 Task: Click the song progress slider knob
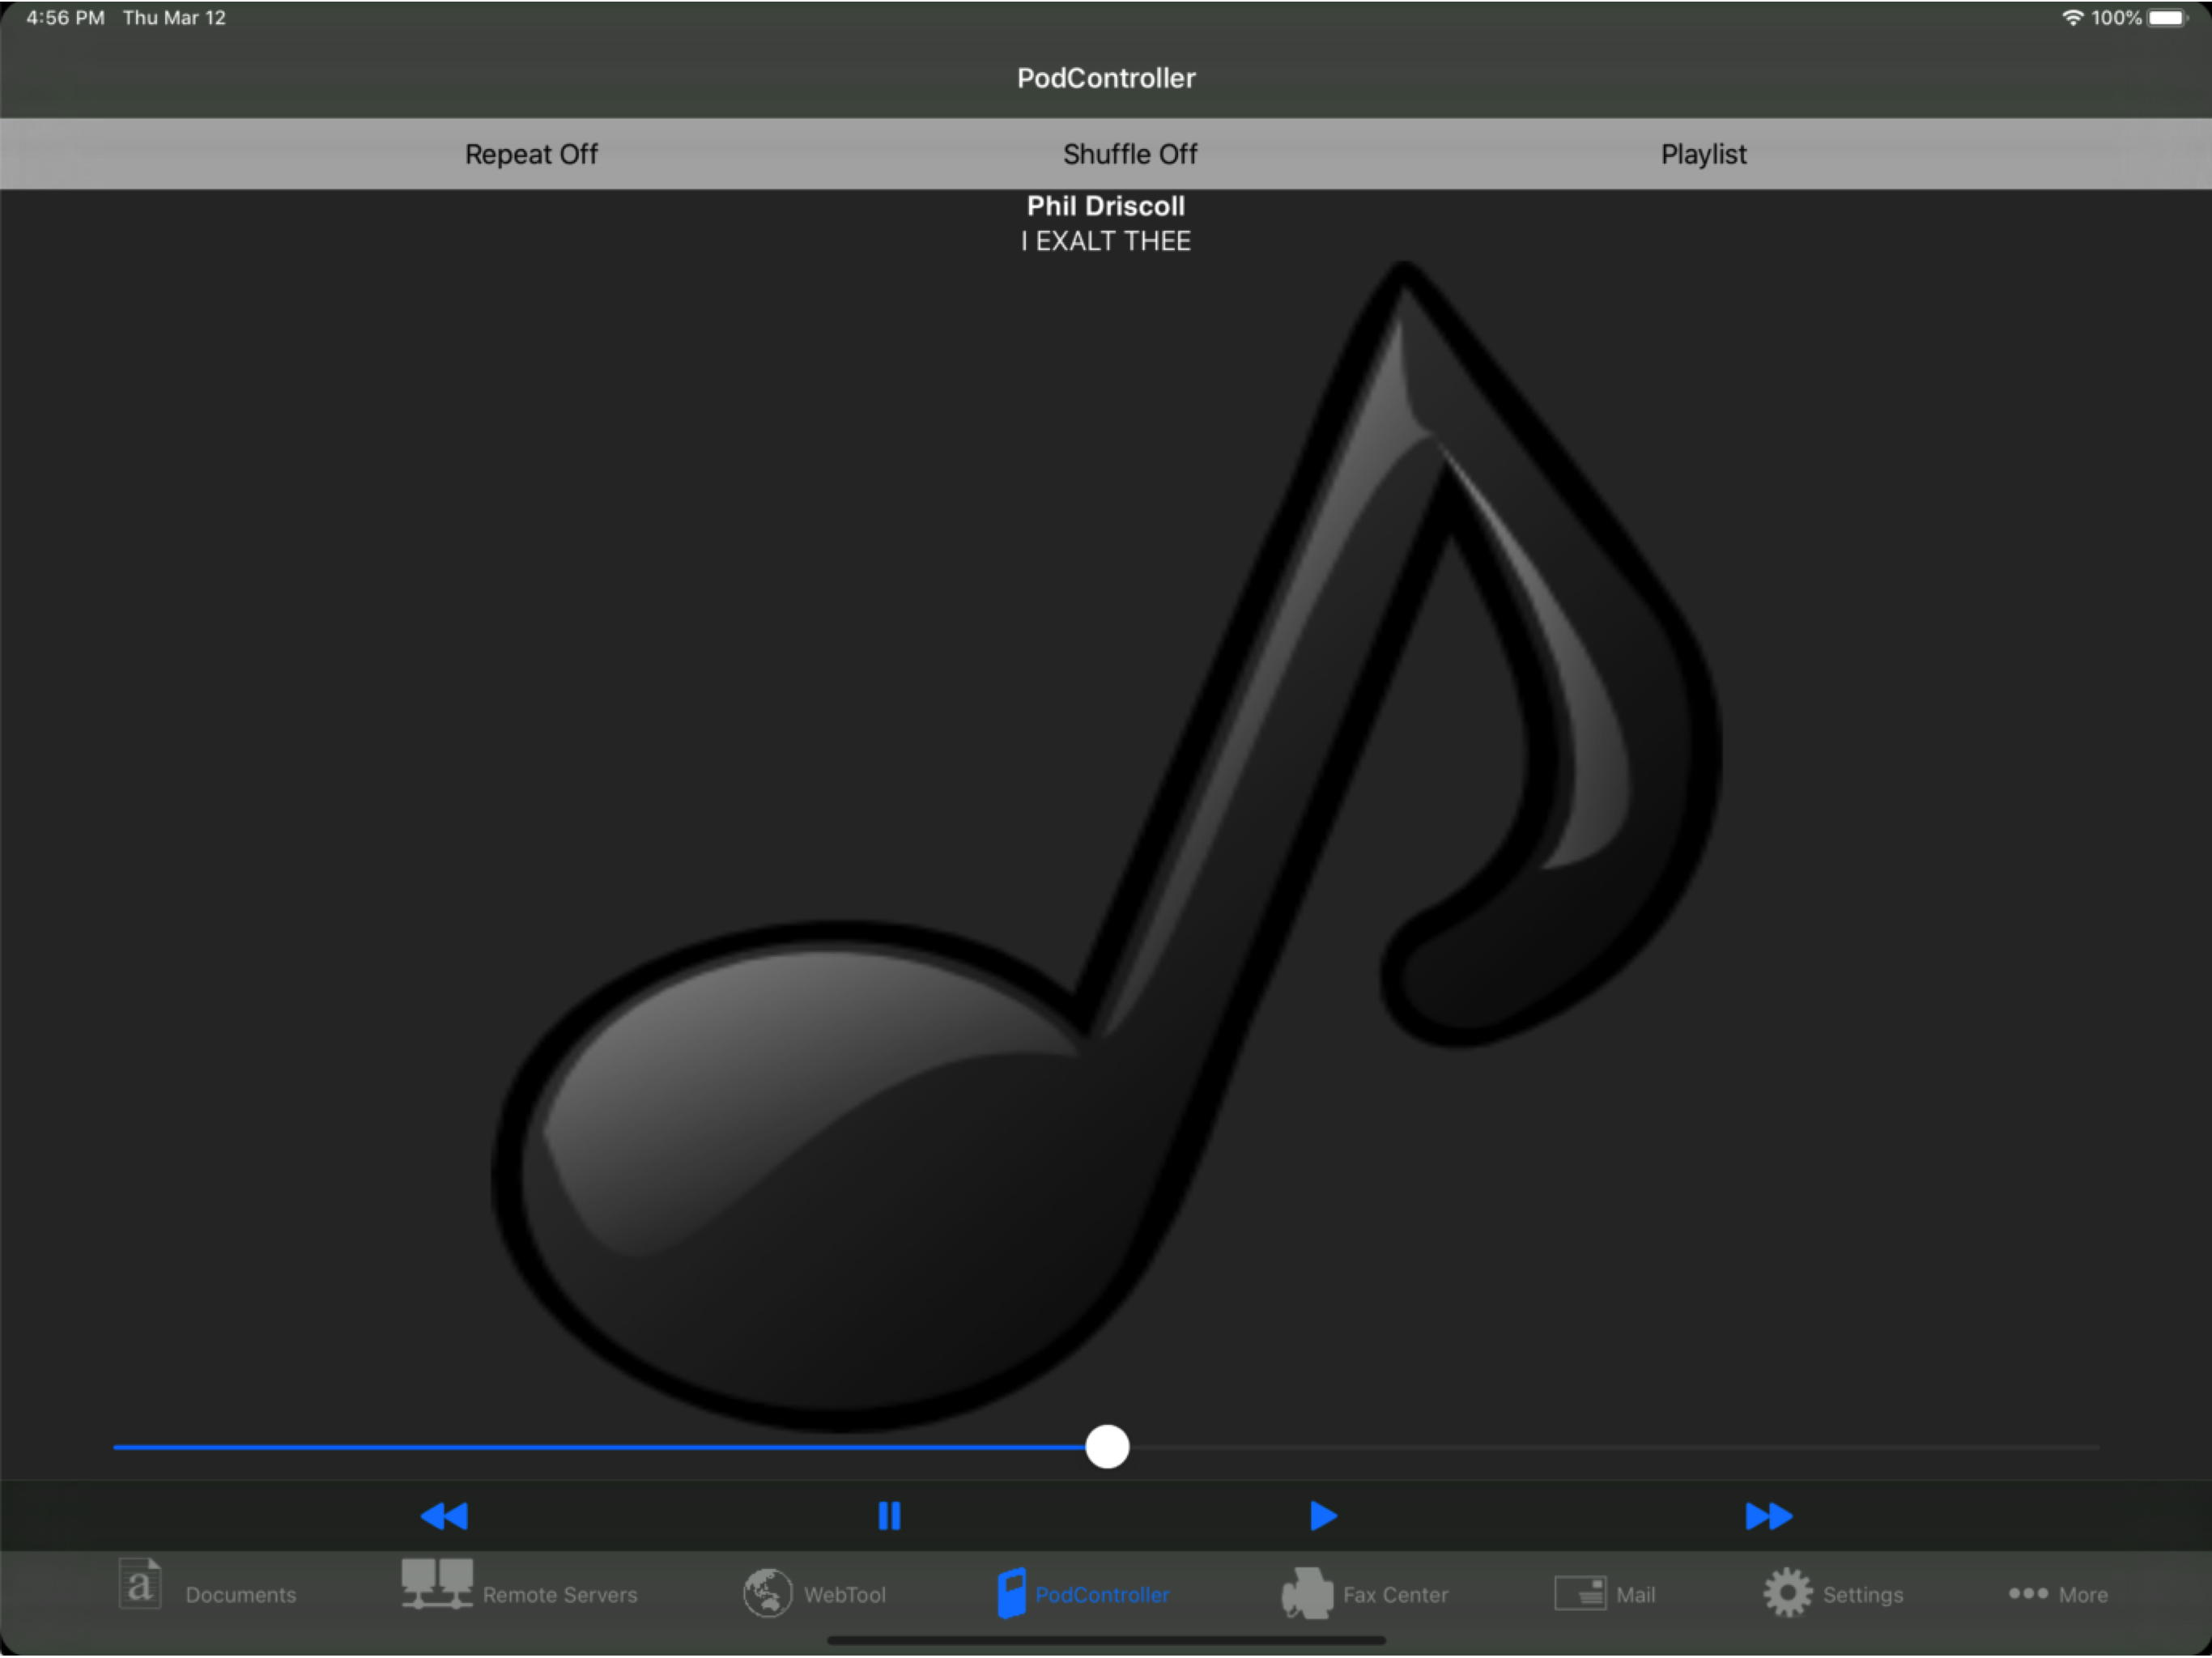click(1107, 1447)
